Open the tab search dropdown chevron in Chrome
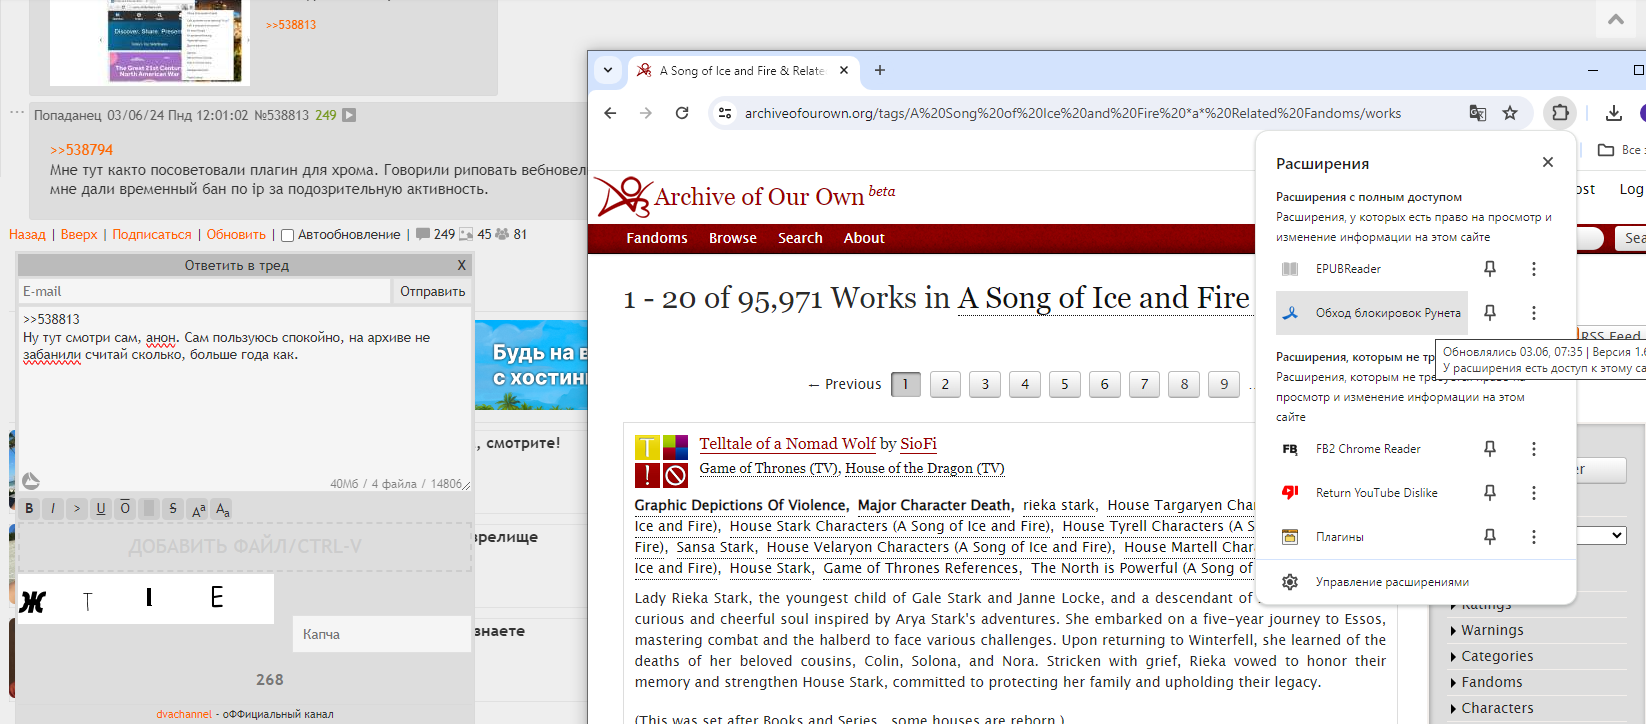 click(608, 70)
